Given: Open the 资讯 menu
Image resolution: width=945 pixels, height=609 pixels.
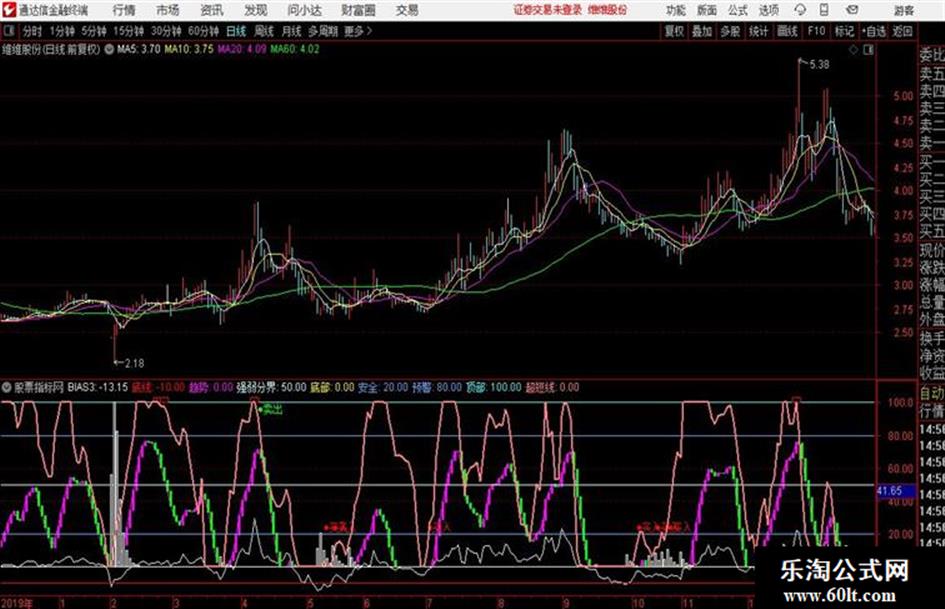Looking at the screenshot, I should 211,10.
